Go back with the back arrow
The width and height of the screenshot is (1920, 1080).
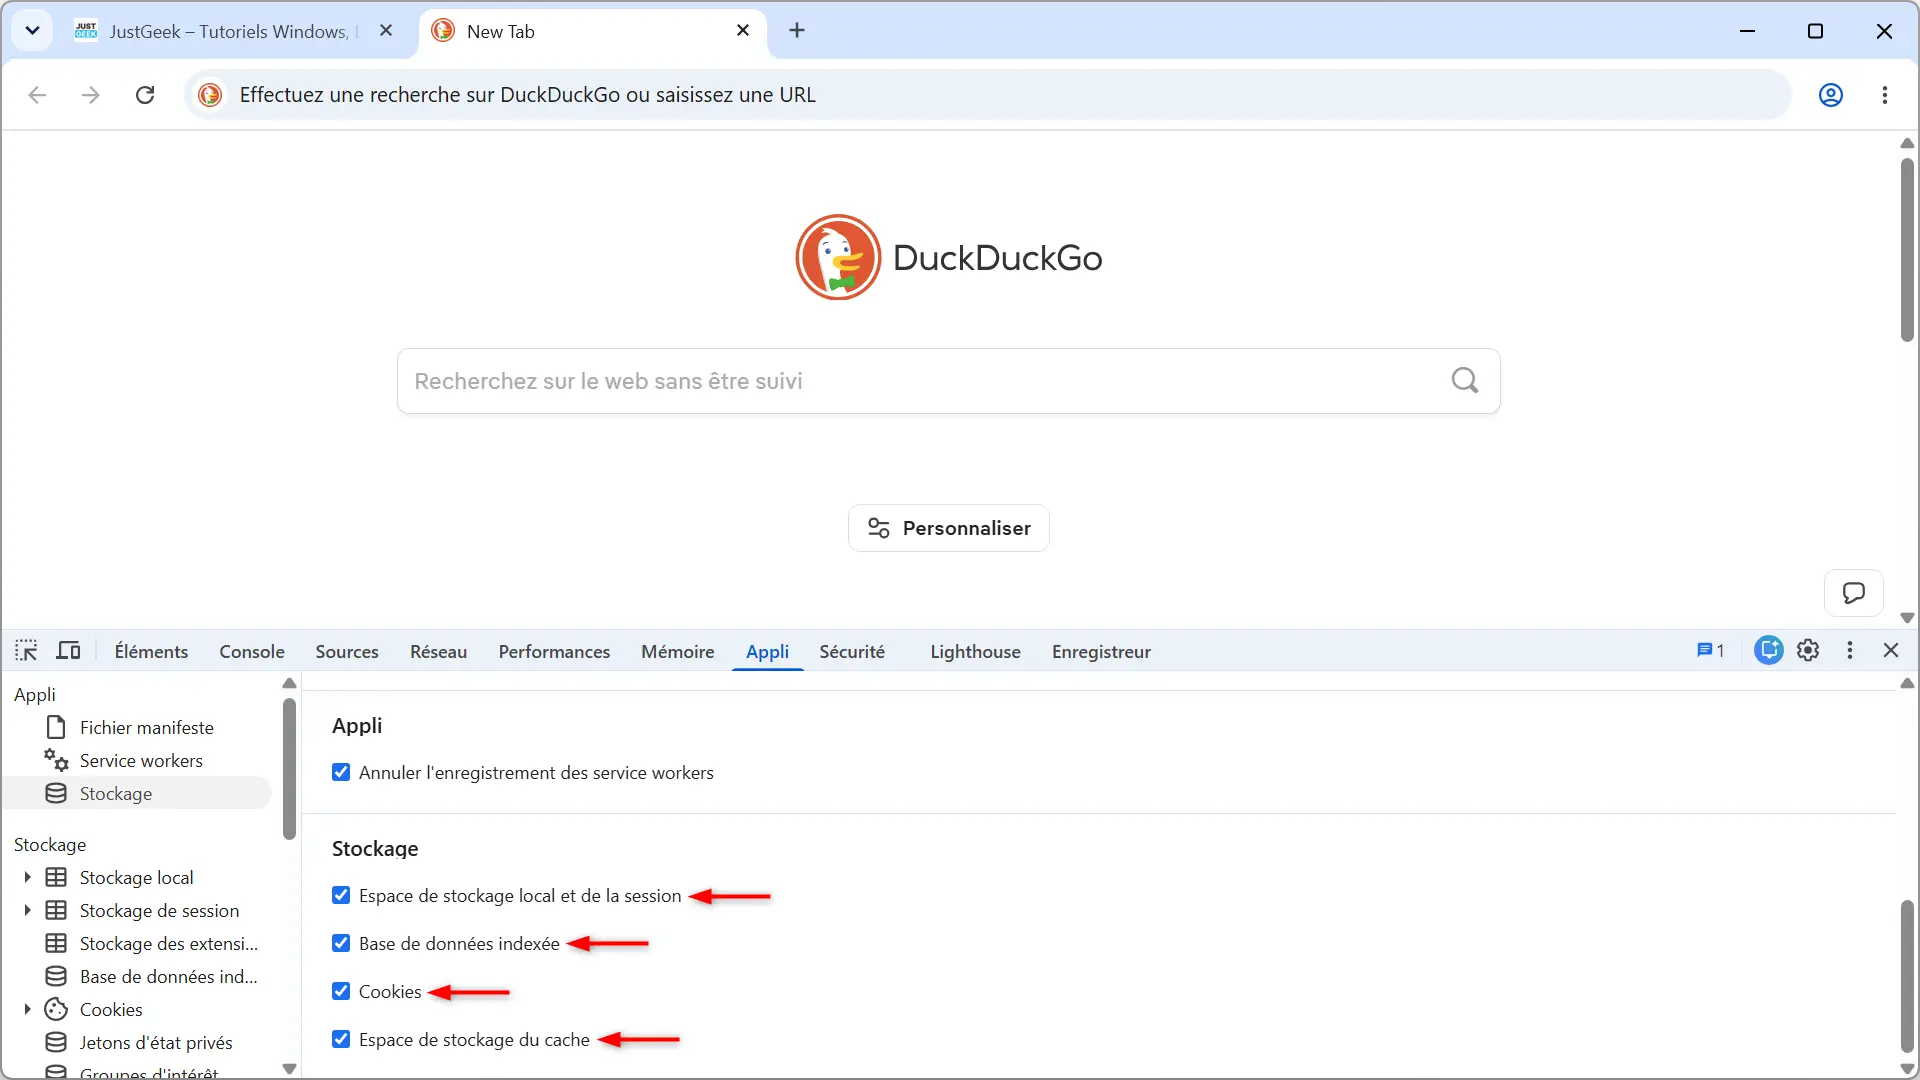(37, 95)
